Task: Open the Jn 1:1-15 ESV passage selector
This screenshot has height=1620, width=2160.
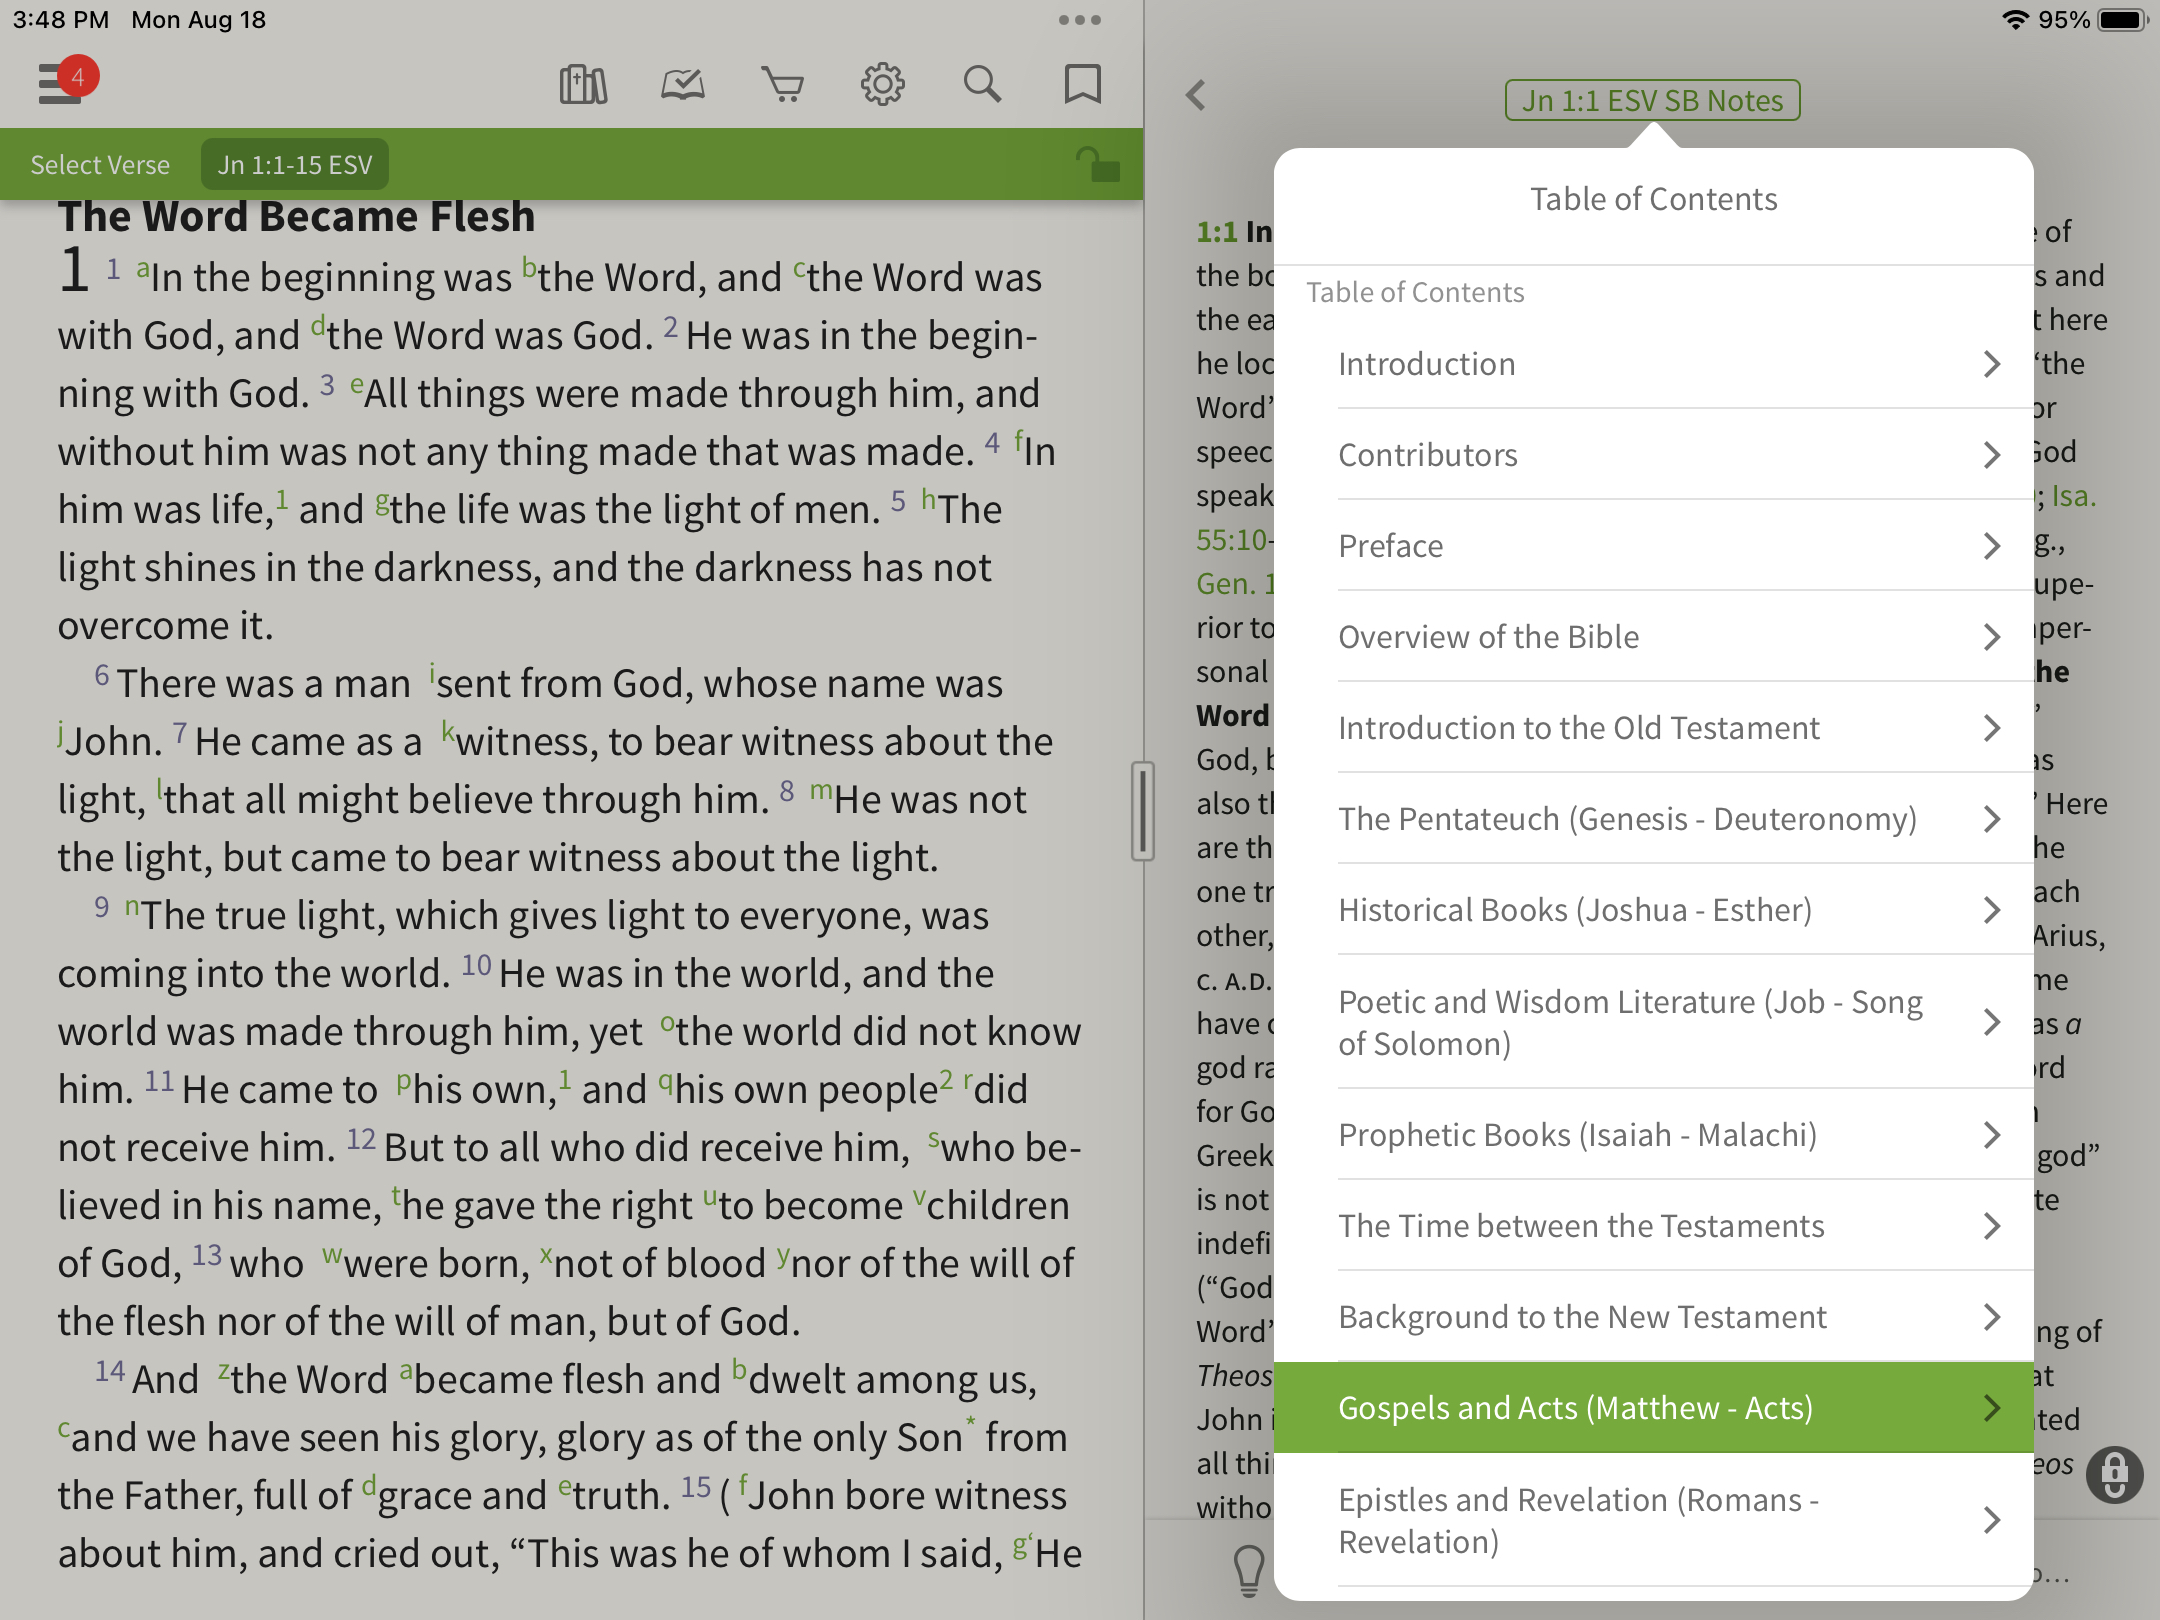Action: pyautogui.click(x=295, y=164)
